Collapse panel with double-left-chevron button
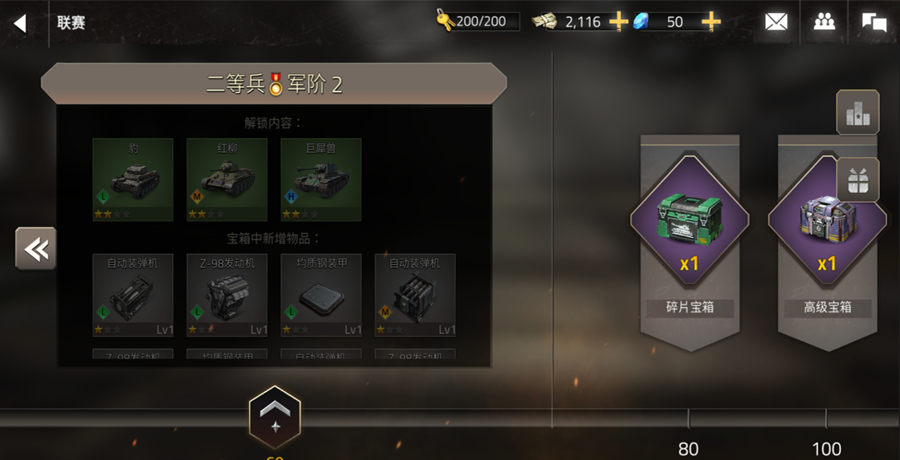 [x=36, y=248]
